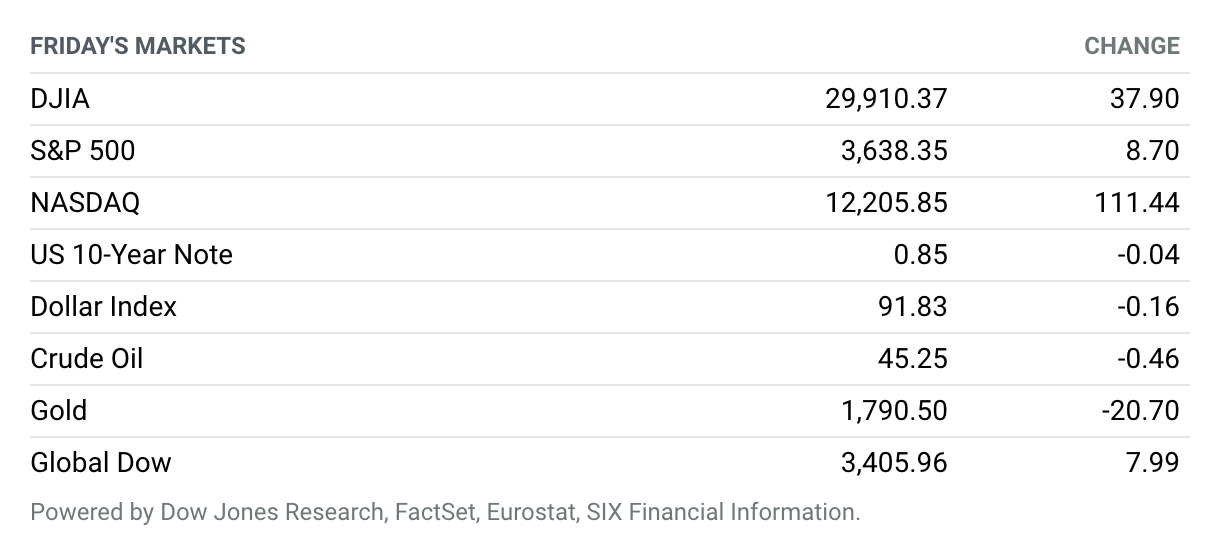The image size is (1216, 556).
Task: Click the FRIDAY'S MARKETS column header
Action: pyautogui.click(x=138, y=46)
